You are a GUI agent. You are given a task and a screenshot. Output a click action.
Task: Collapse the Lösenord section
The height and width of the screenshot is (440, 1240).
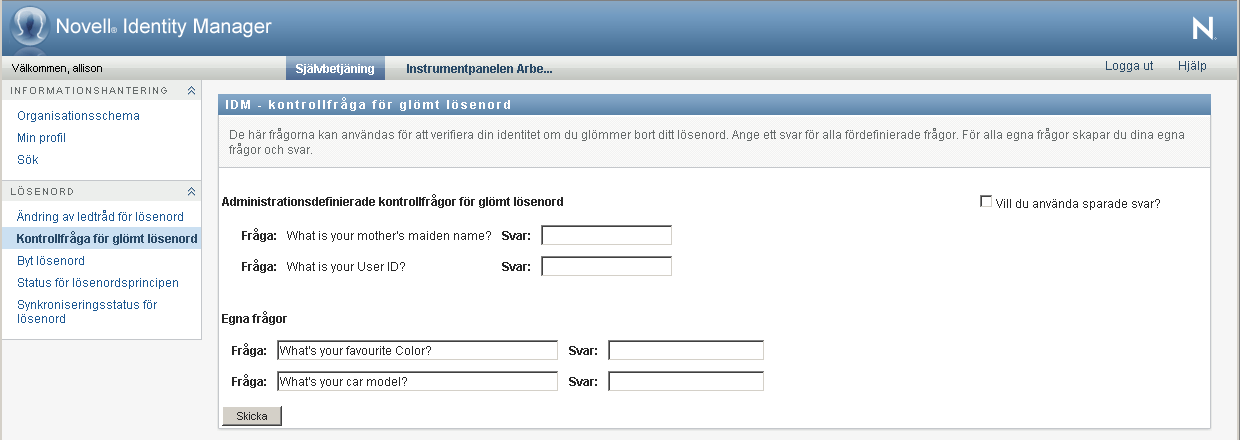[x=191, y=191]
